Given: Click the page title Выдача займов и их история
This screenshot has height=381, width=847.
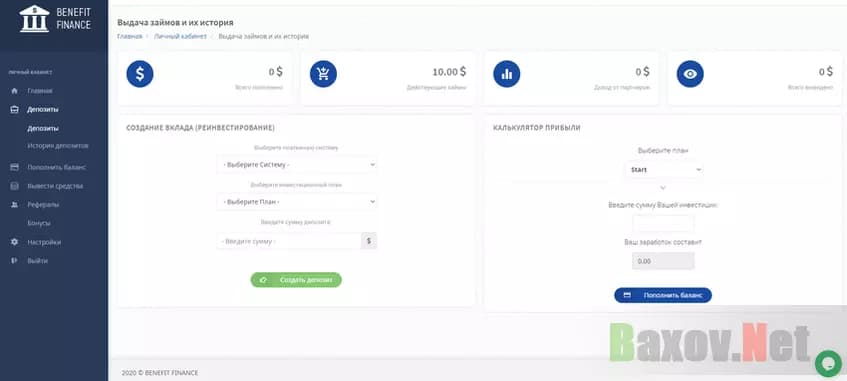Looking at the screenshot, I should tap(176, 23).
